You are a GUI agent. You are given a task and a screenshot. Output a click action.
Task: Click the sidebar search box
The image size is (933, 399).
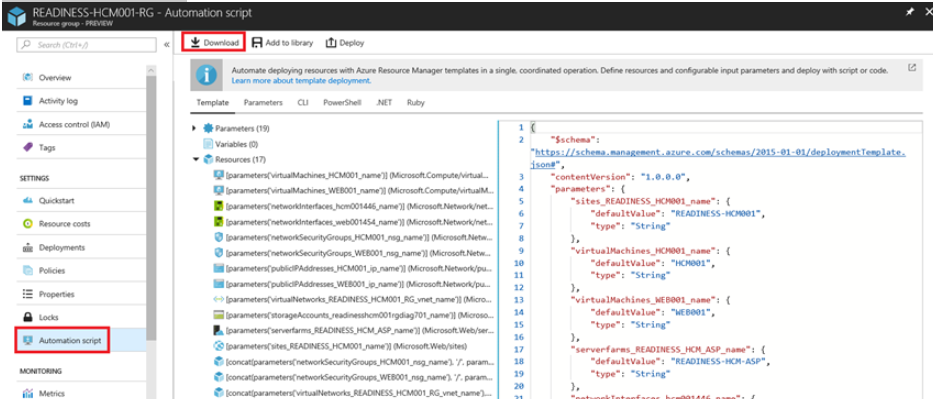point(87,45)
